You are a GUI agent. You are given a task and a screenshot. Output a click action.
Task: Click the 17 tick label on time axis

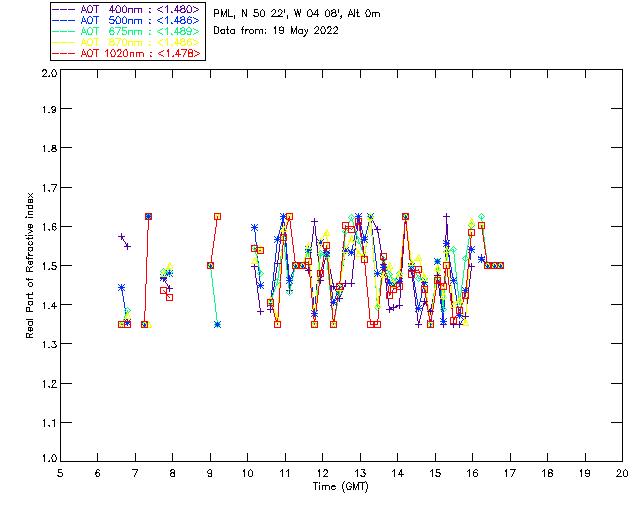point(510,474)
